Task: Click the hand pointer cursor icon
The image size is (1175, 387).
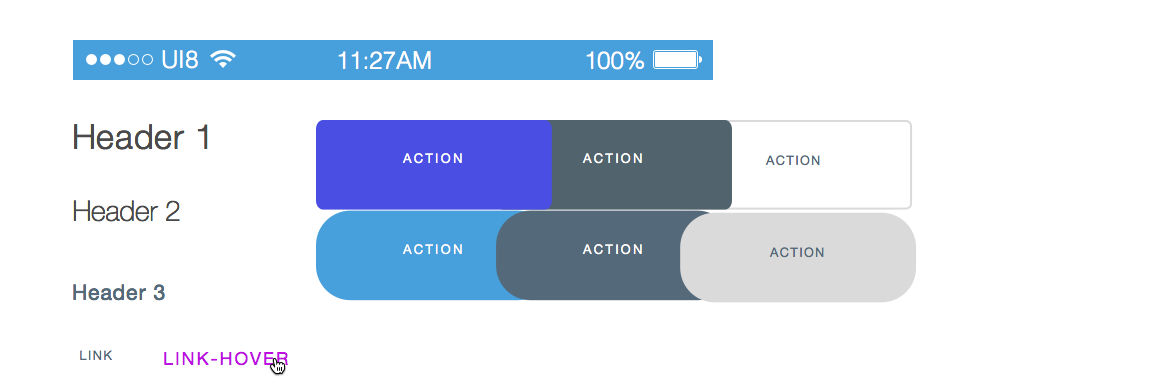Action: click(278, 365)
